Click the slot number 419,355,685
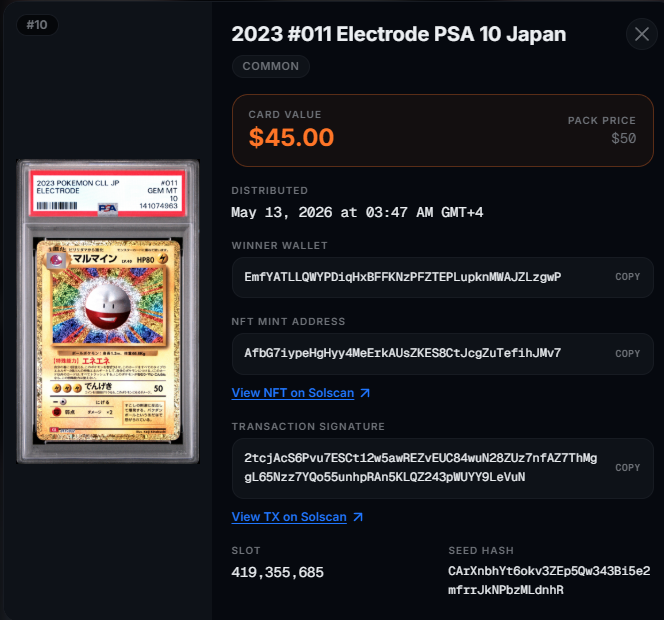664x621 pixels. coord(277,573)
